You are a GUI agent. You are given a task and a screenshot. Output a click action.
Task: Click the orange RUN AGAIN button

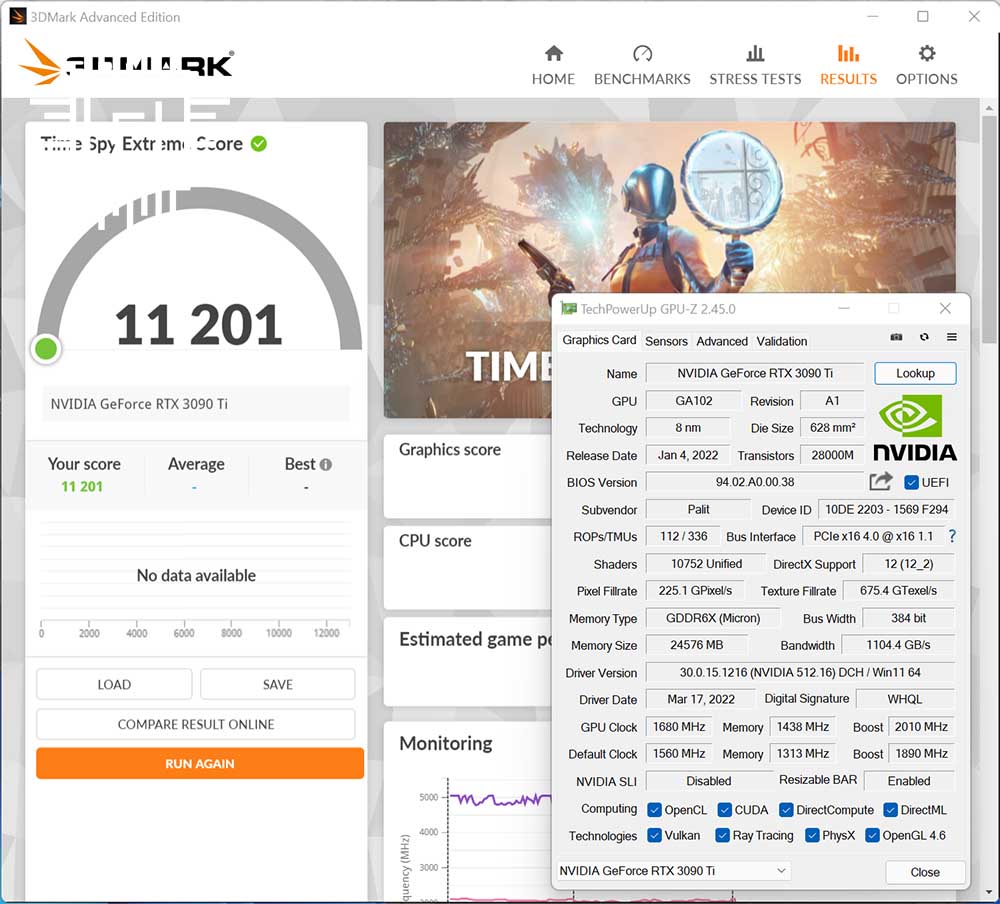200,764
